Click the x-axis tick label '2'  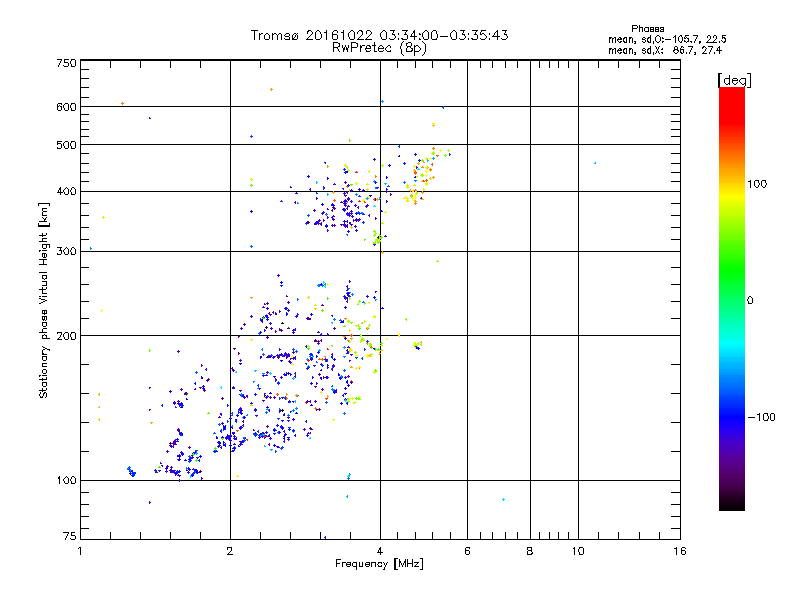pyautogui.click(x=230, y=551)
